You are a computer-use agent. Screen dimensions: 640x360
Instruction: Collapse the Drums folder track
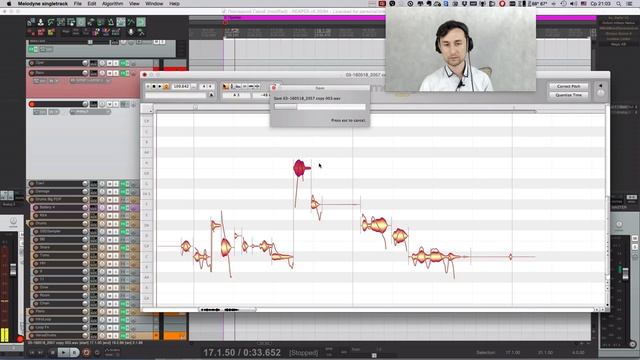(x=29, y=224)
